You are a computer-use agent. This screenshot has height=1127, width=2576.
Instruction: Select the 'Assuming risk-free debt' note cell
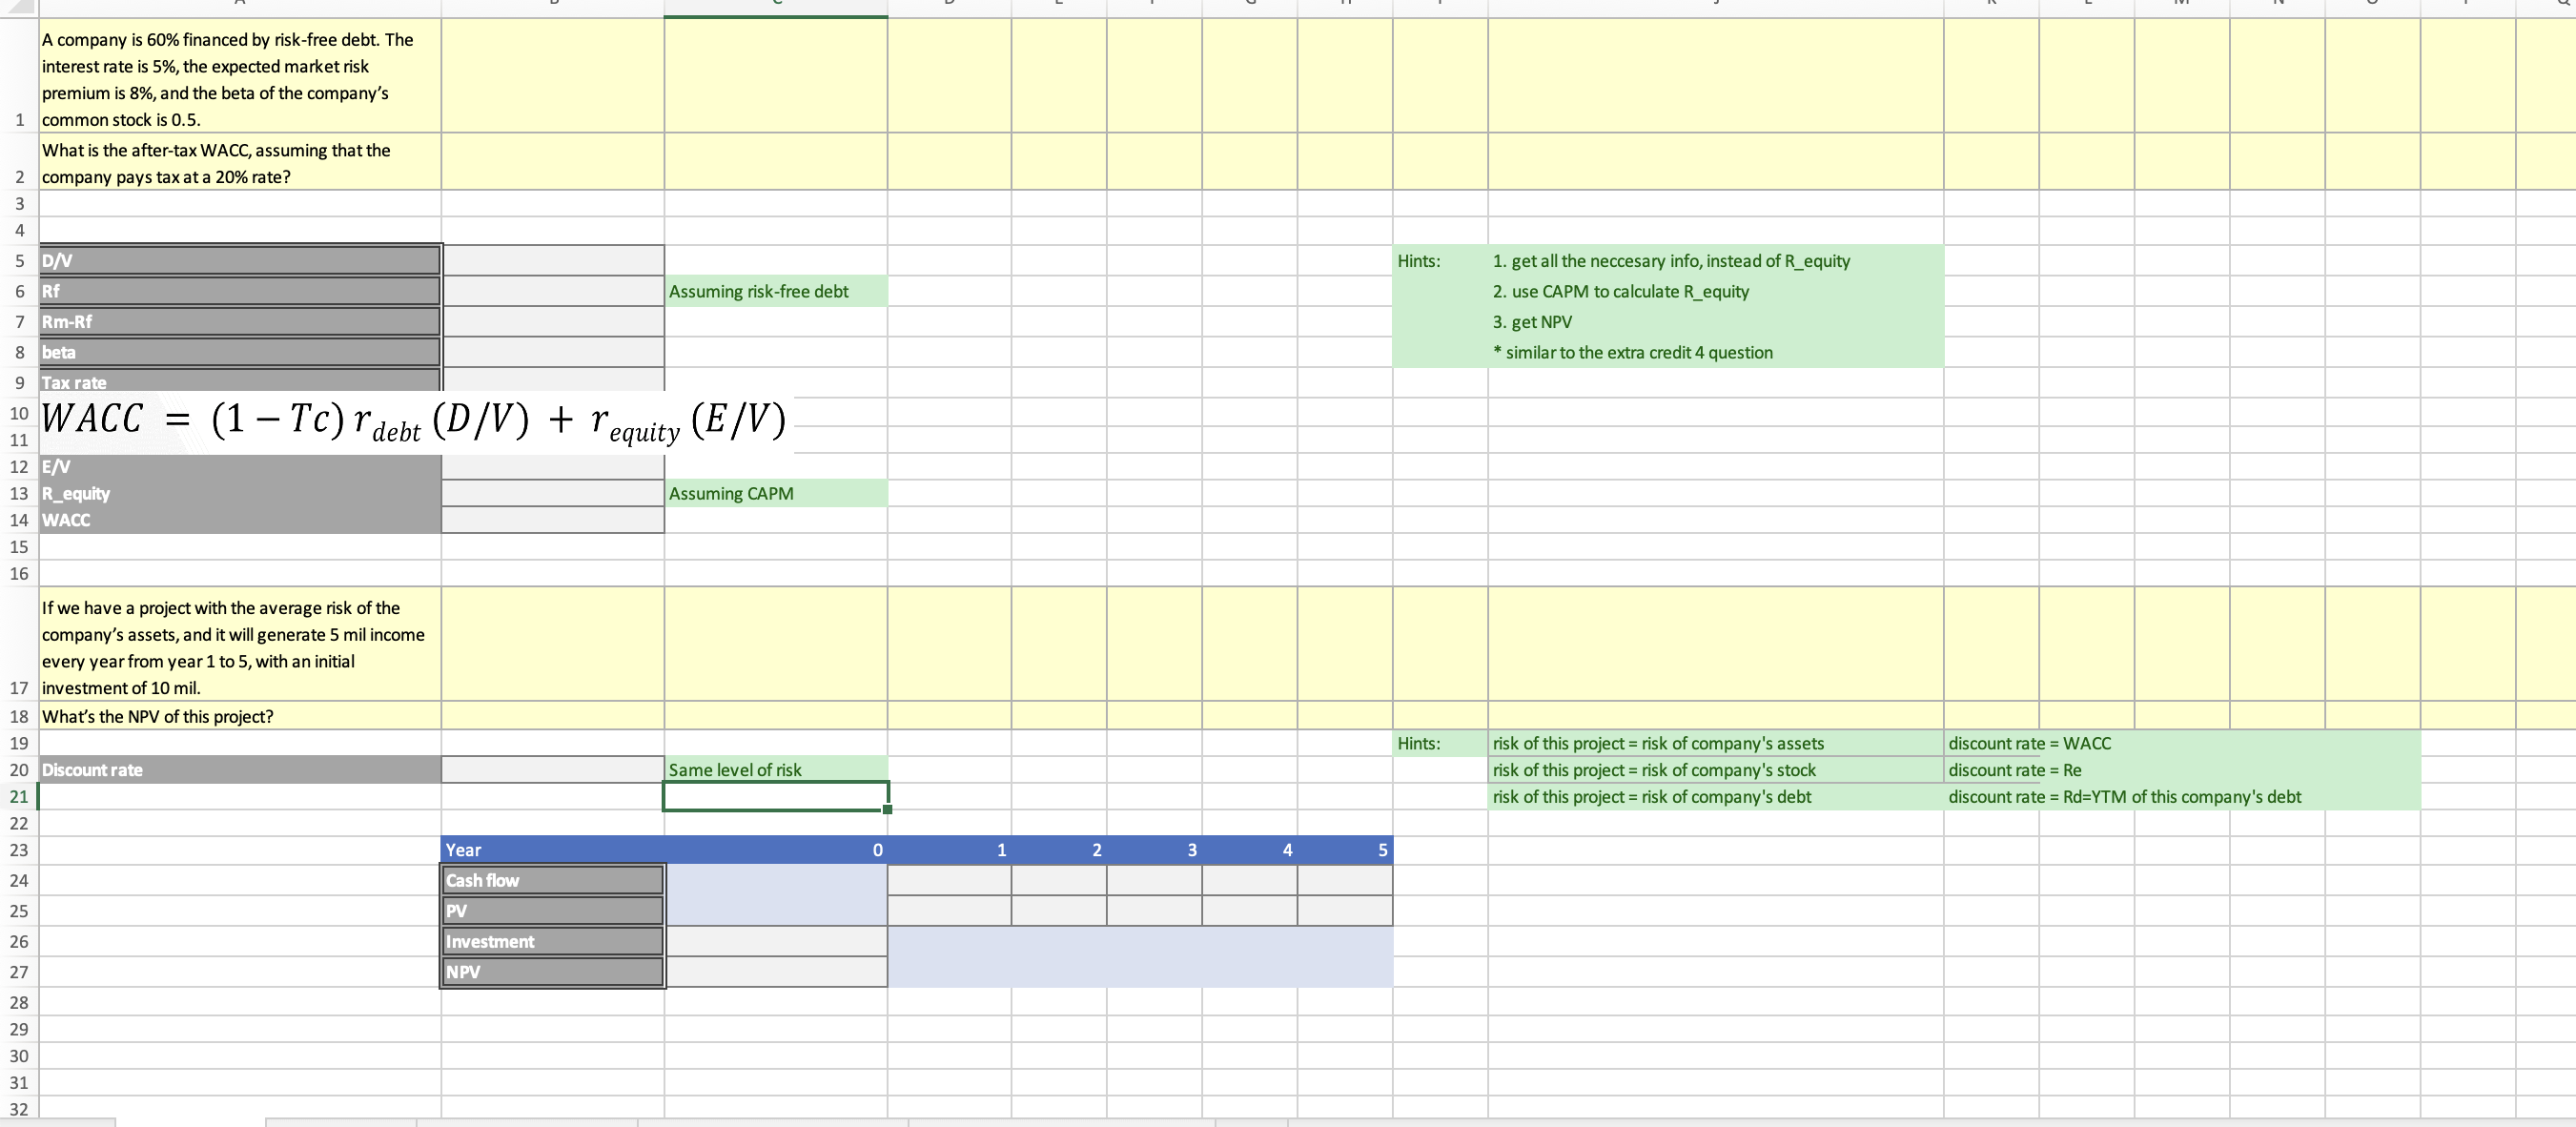coord(775,291)
